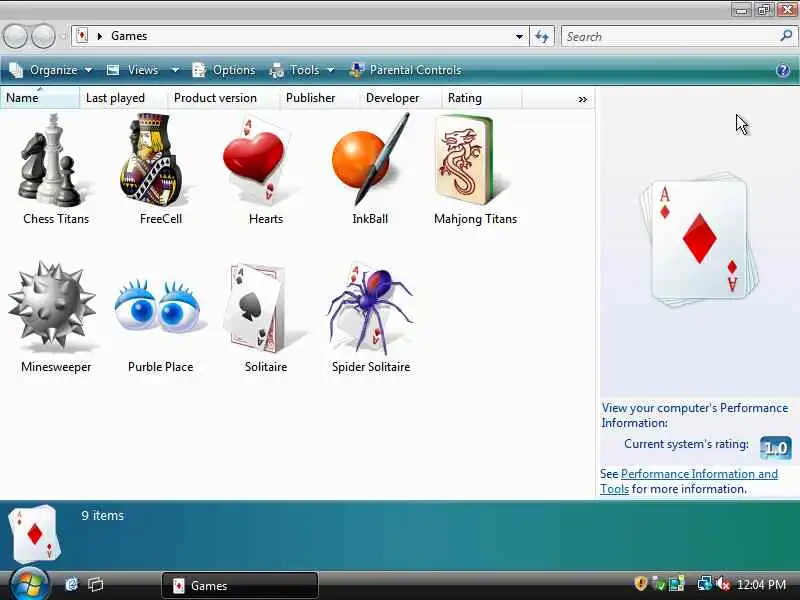Viewport: 800px width, 600px height.
Task: Sort by Publisher column header
Action: click(x=319, y=98)
